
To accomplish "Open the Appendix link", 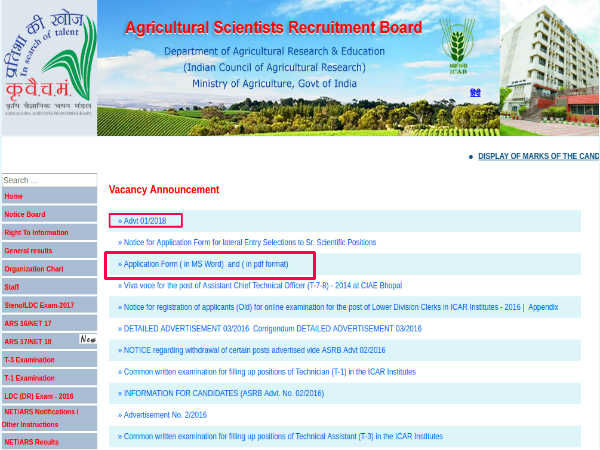I will (543, 307).
